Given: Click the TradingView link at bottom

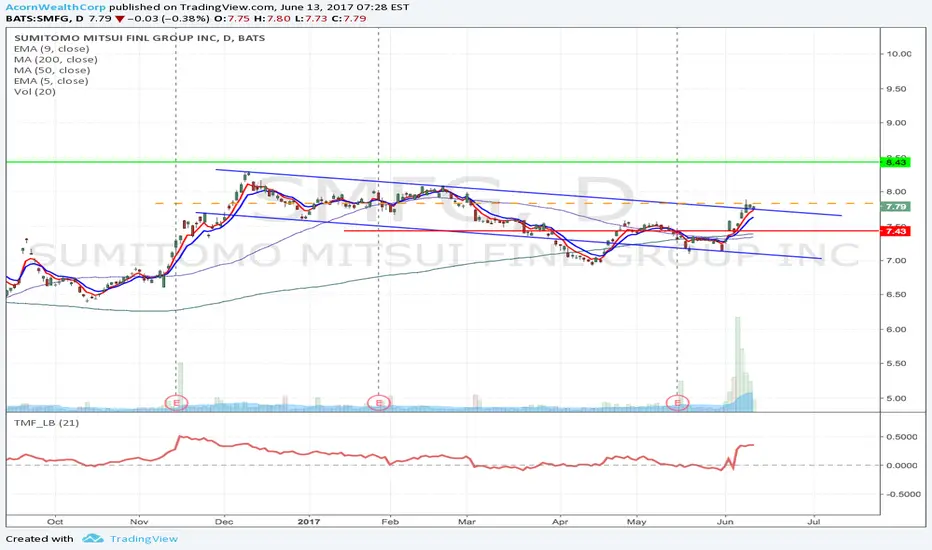Looking at the screenshot, I should click(x=144, y=539).
